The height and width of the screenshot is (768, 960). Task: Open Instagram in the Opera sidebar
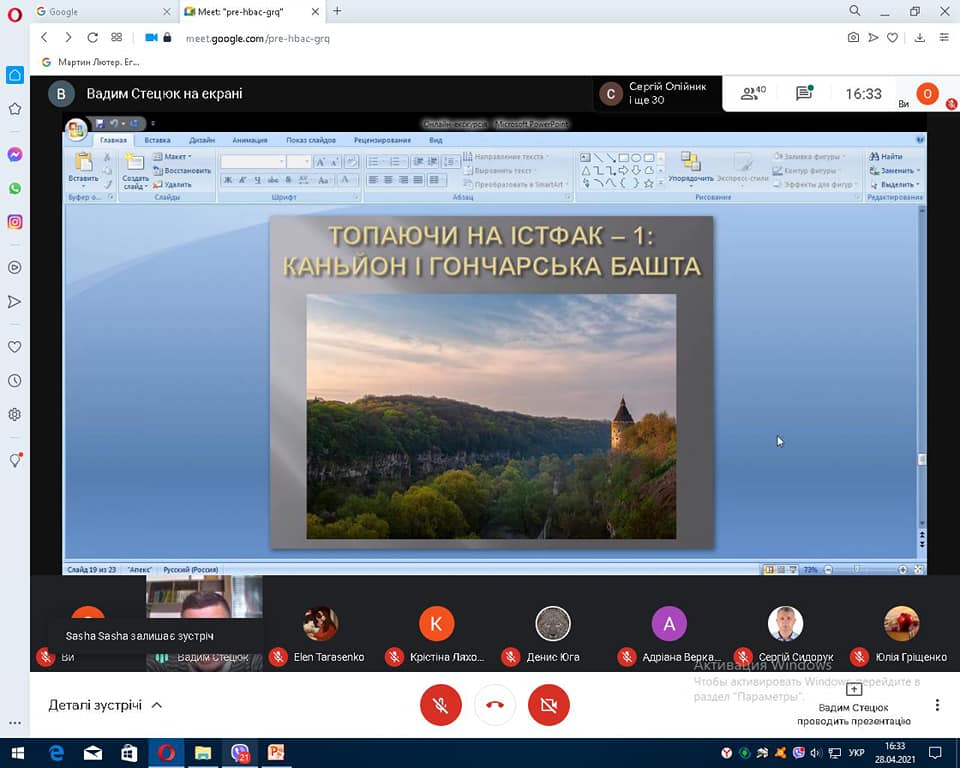pyautogui.click(x=15, y=222)
